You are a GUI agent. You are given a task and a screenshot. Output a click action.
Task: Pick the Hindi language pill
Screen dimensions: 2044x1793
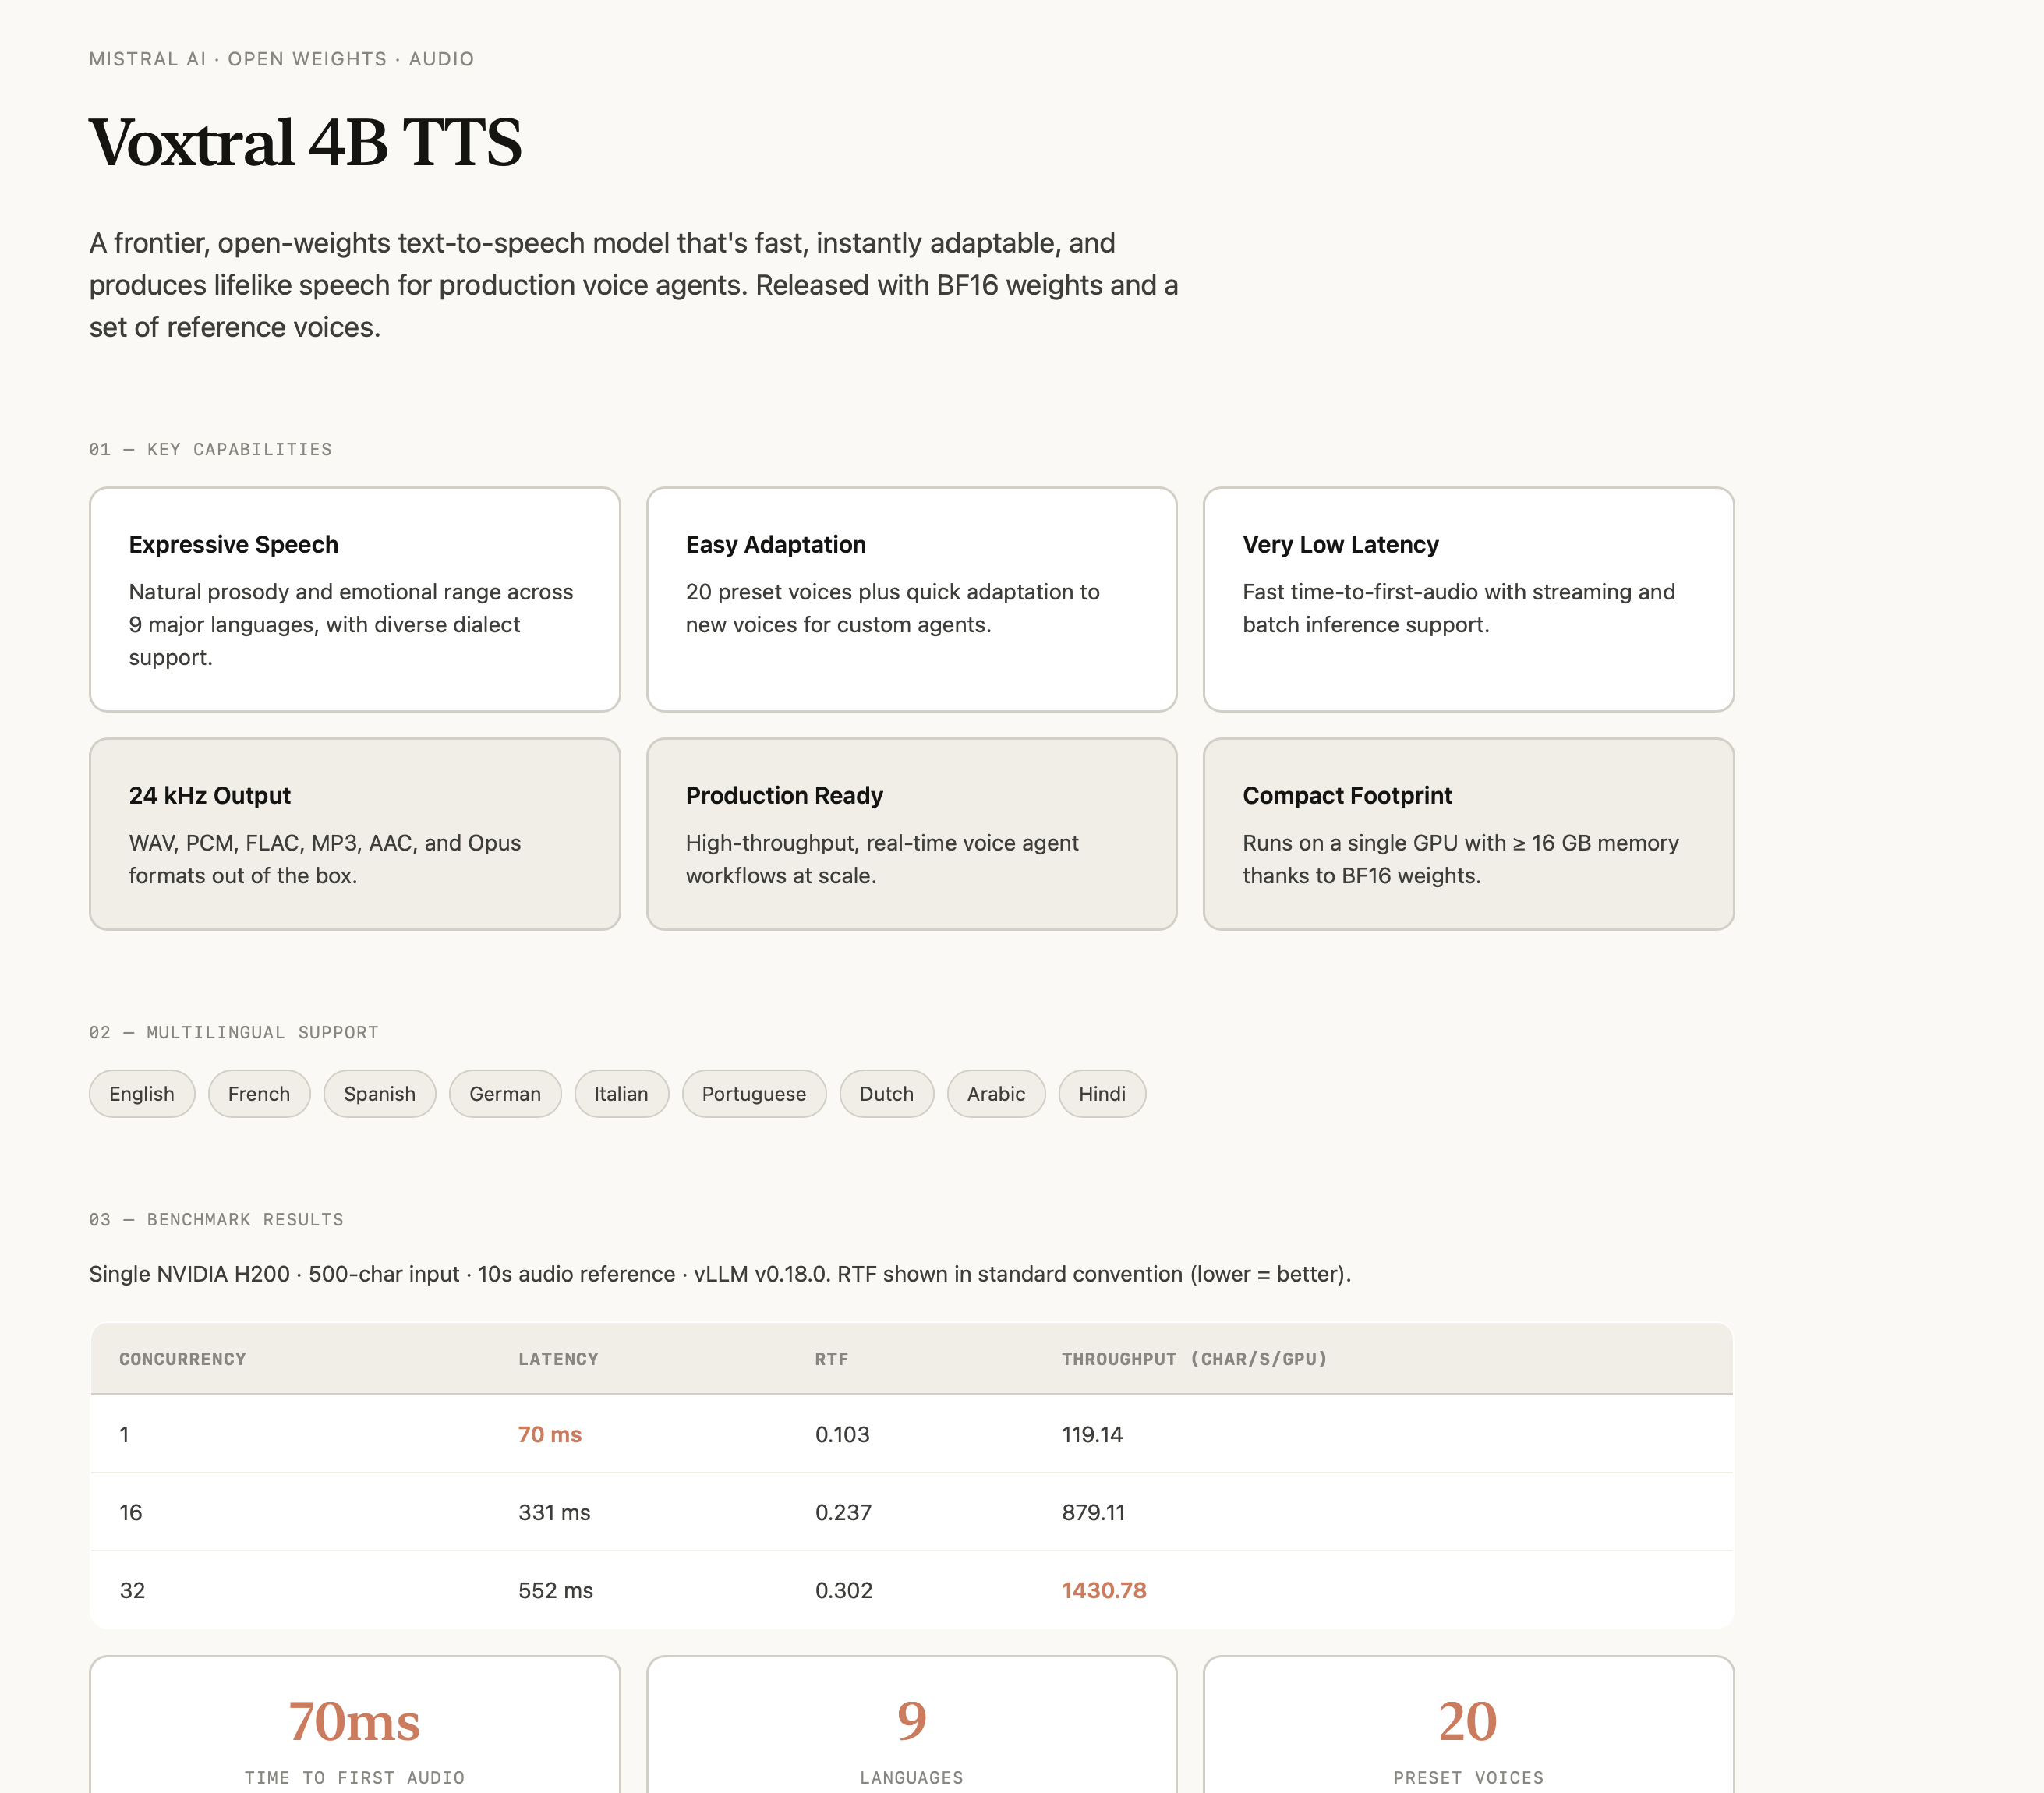click(1102, 1094)
